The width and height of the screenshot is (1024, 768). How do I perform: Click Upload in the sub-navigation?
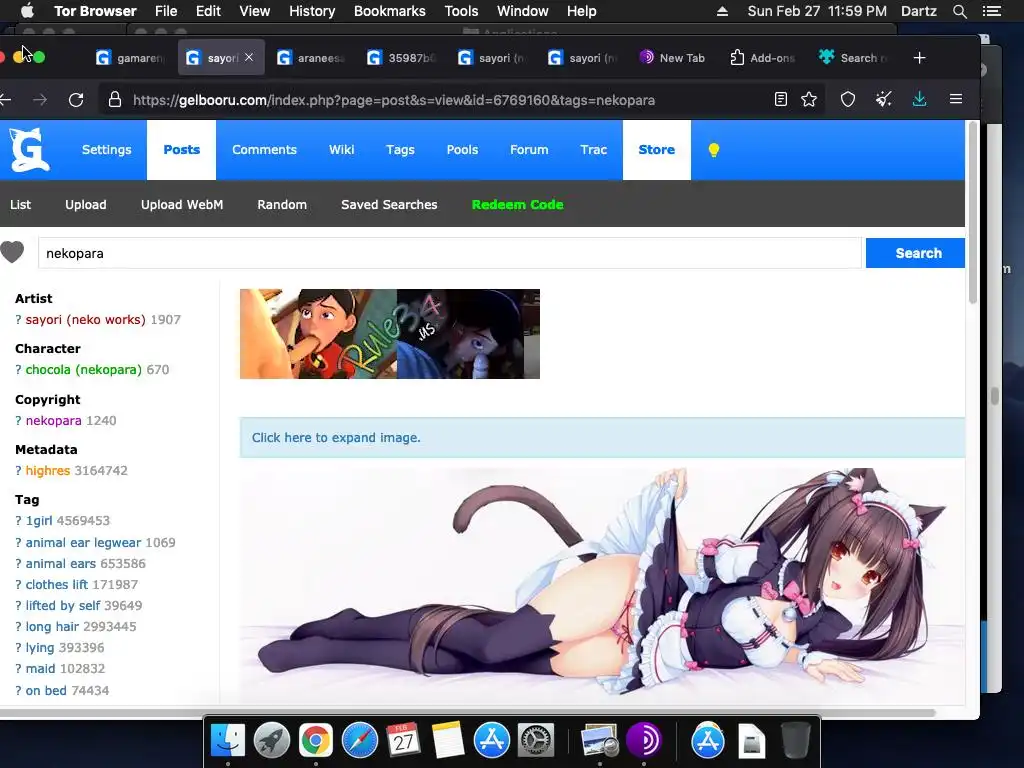coord(86,204)
